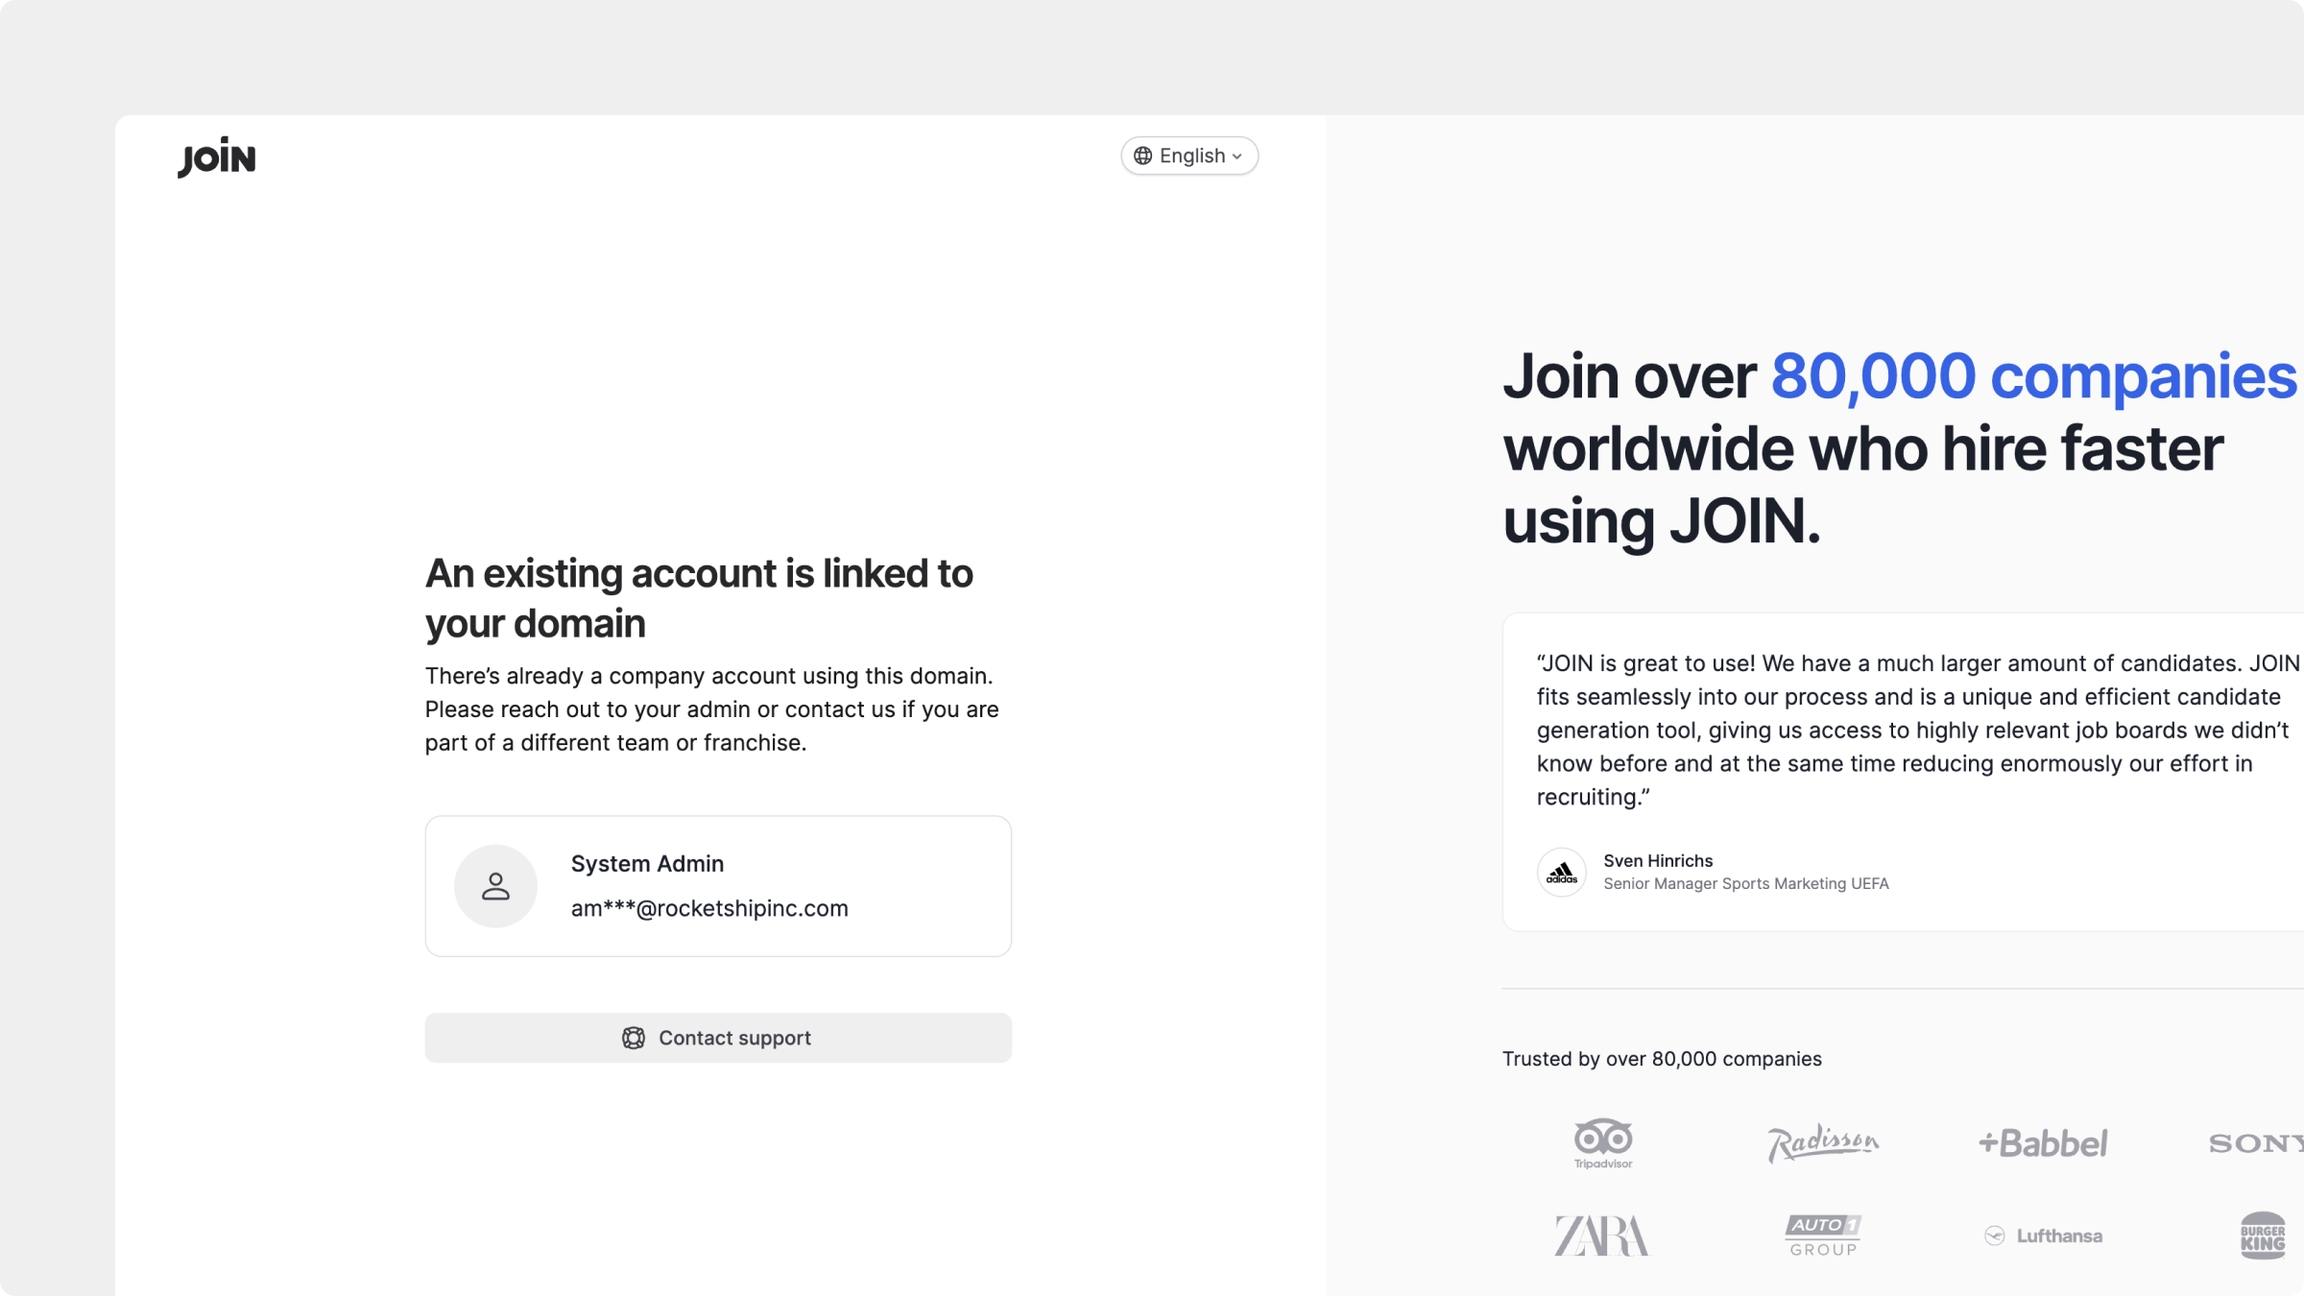The height and width of the screenshot is (1296, 2304).
Task: Click the Babbel logo
Action: (x=2043, y=1143)
